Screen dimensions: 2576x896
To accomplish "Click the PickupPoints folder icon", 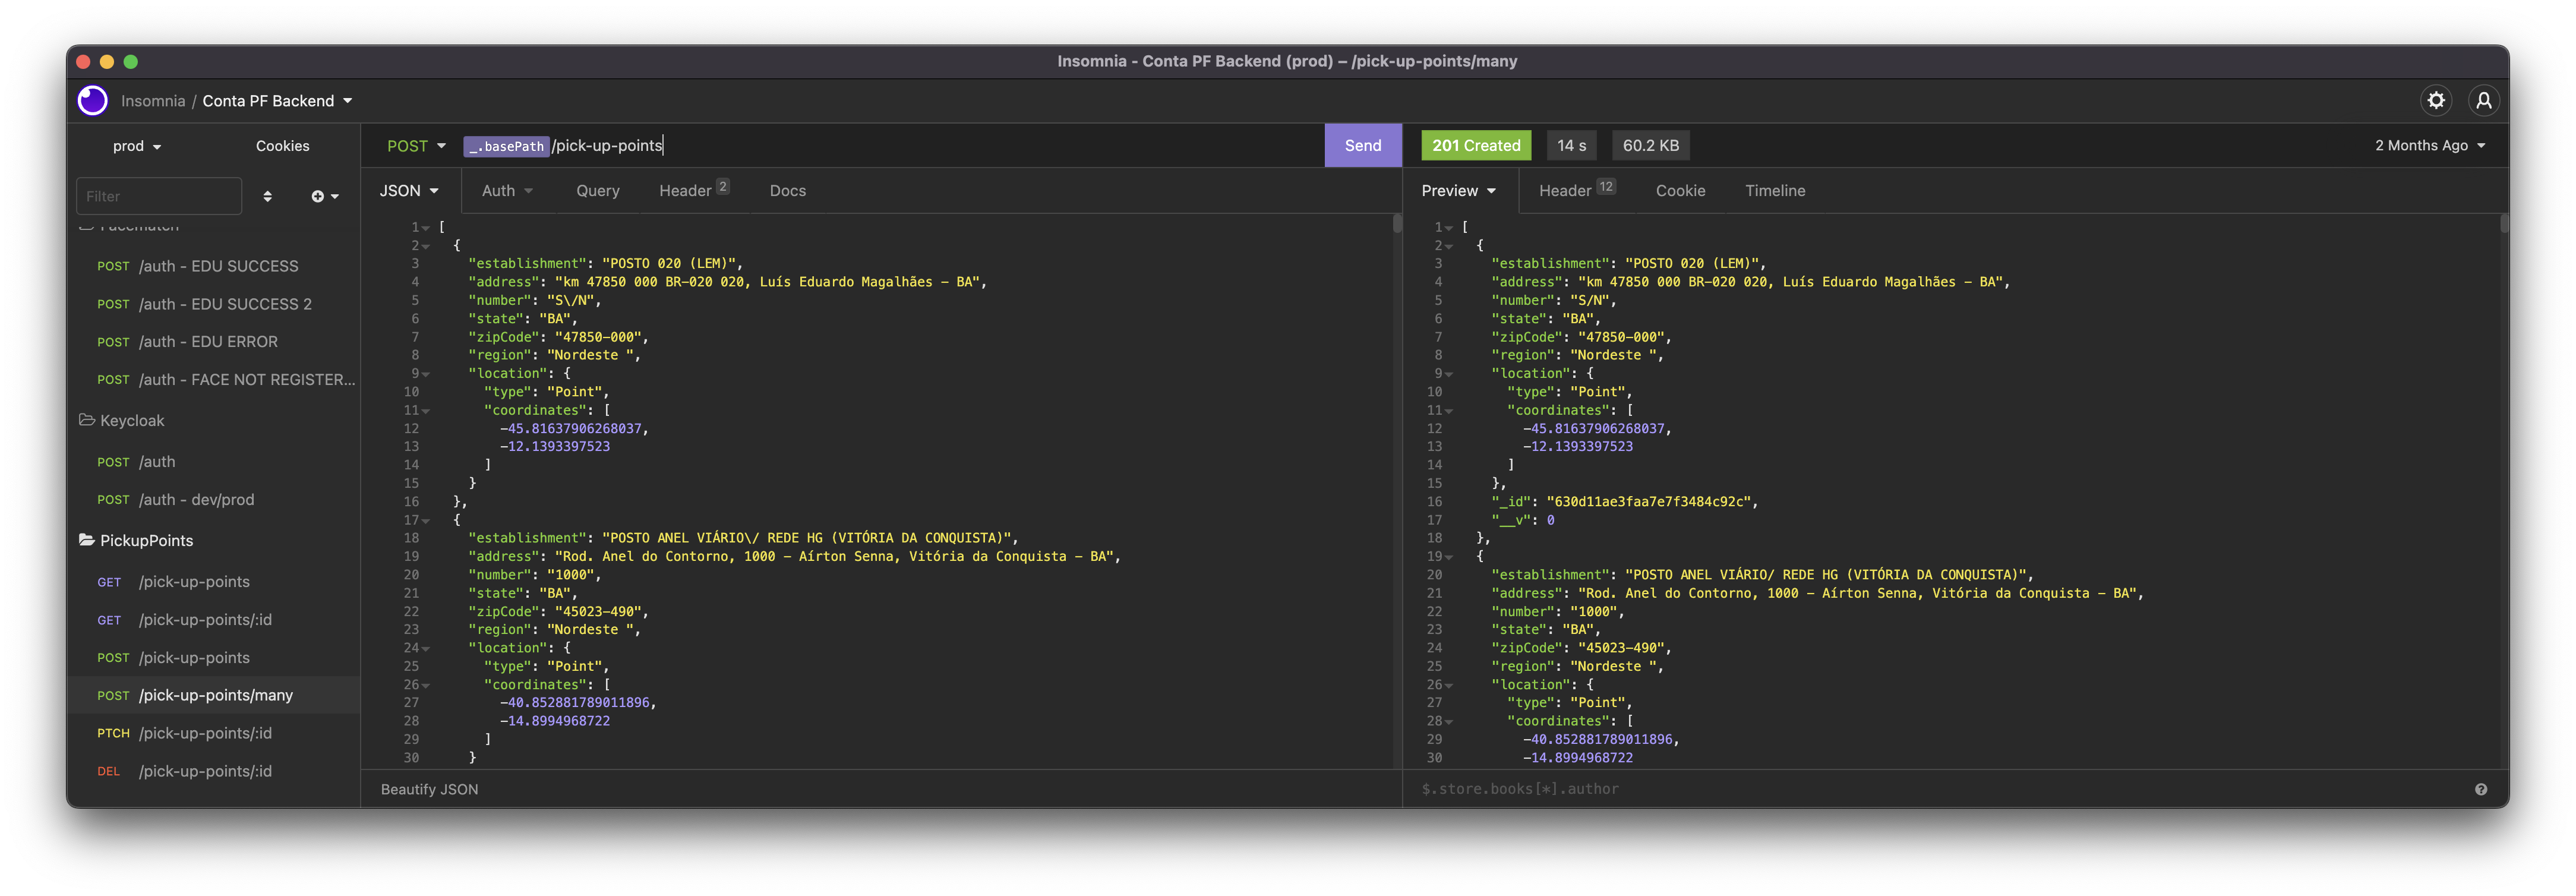I will click(x=87, y=540).
